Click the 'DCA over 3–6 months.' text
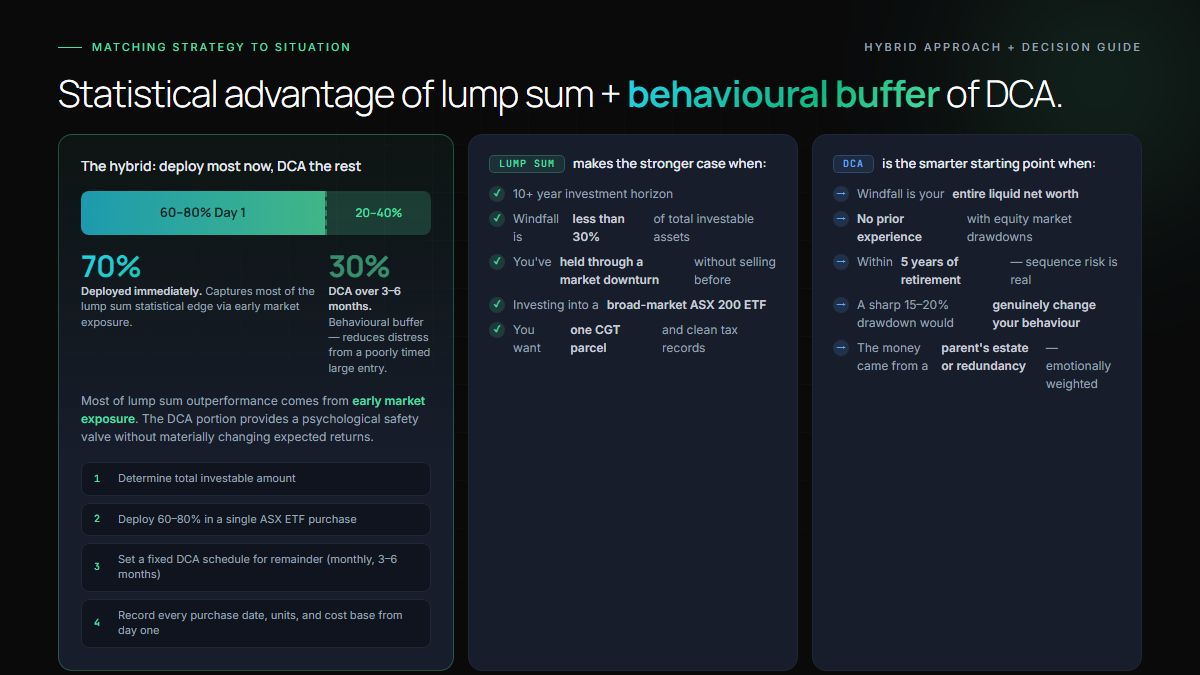This screenshot has width=1200, height=675. coord(364,299)
